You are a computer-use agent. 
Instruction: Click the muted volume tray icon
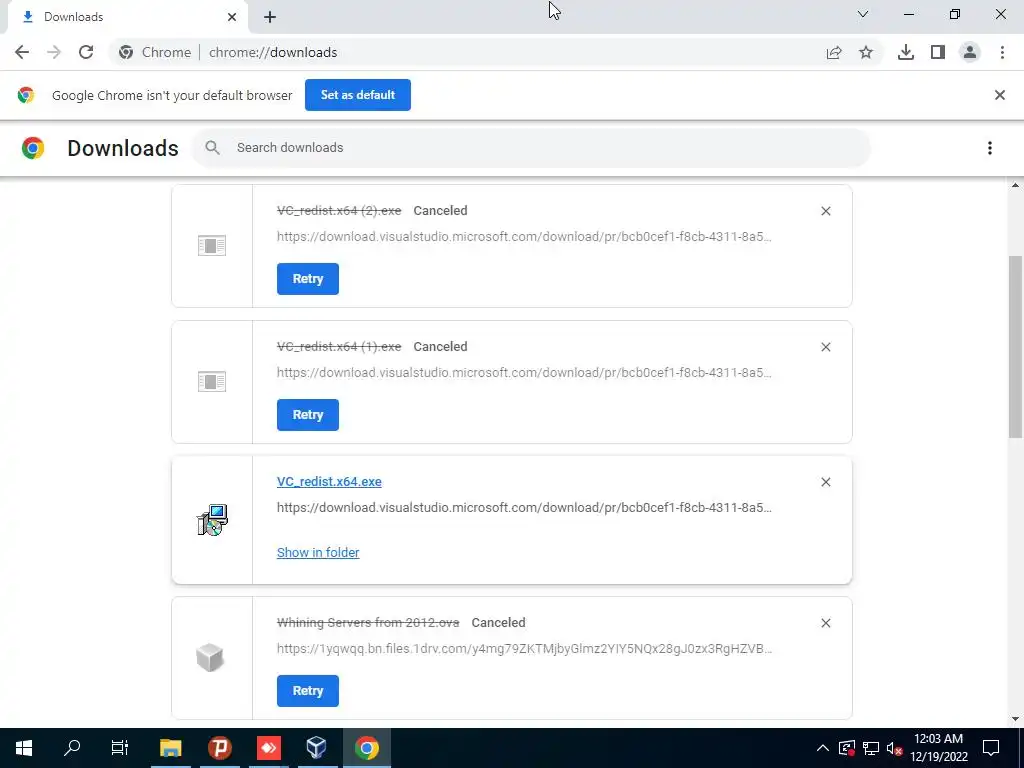895,748
